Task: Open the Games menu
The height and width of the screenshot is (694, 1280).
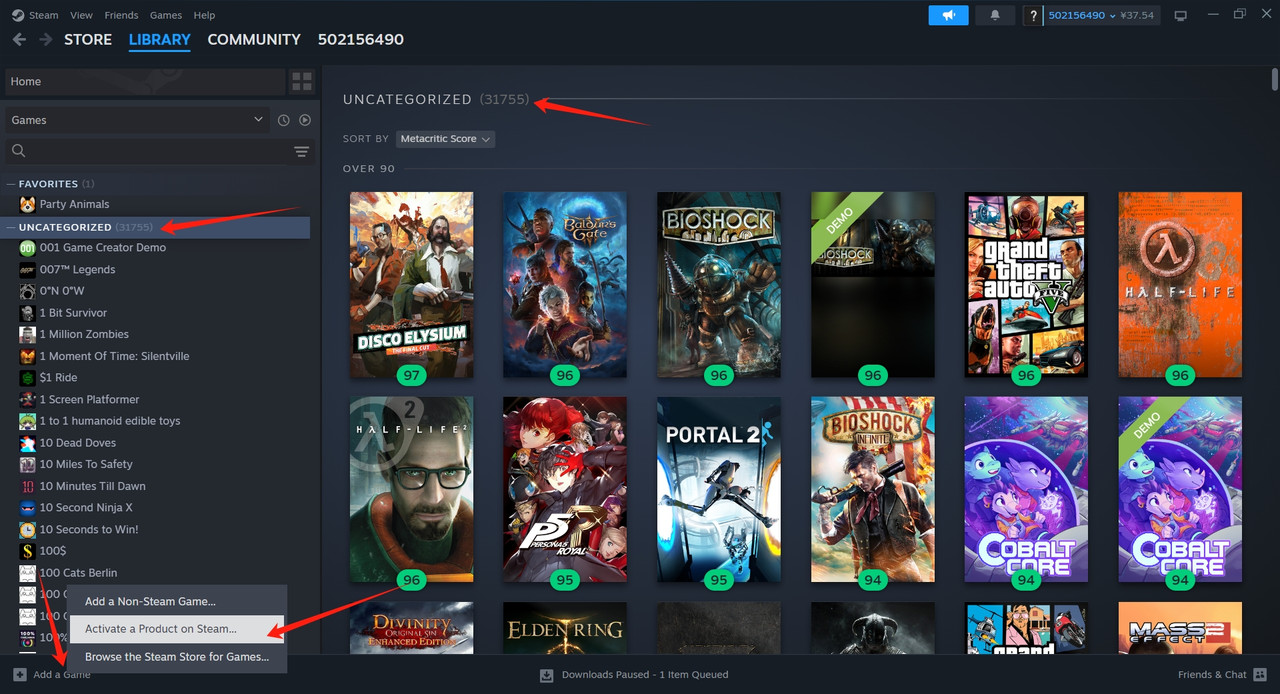Action: pyautogui.click(x=165, y=15)
